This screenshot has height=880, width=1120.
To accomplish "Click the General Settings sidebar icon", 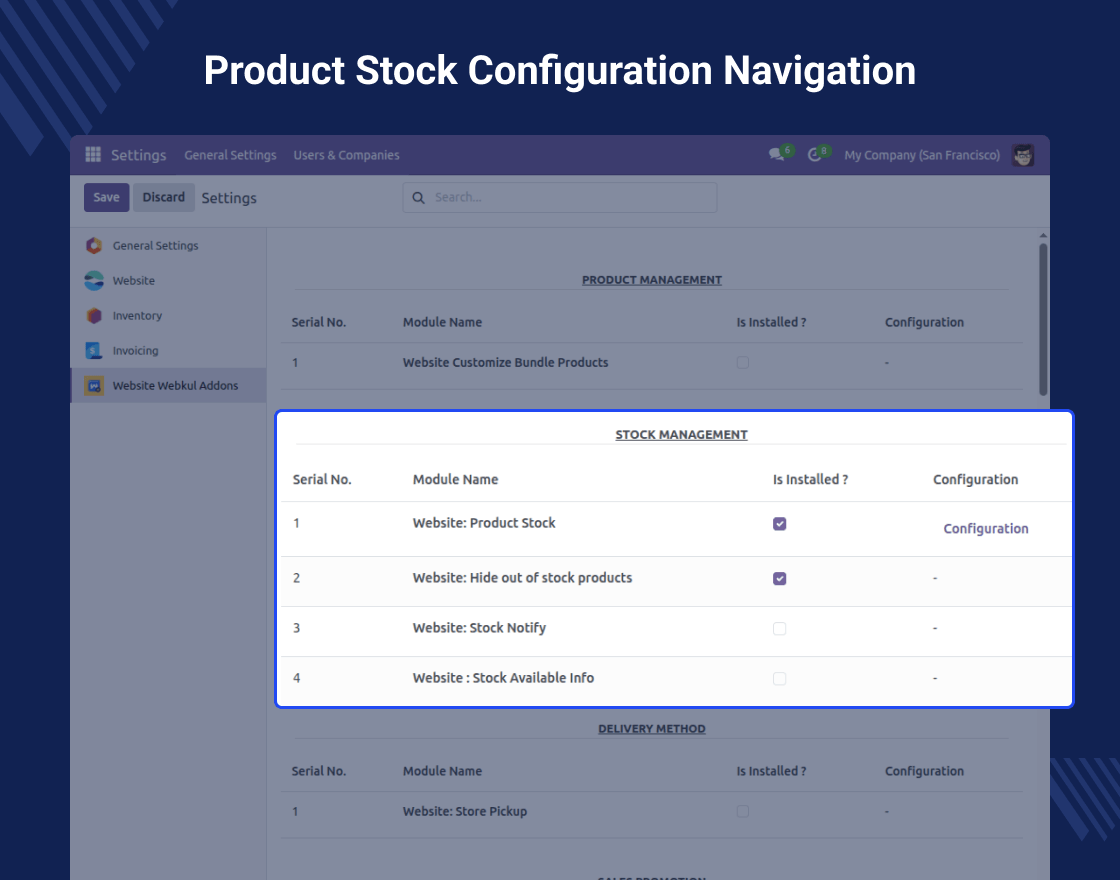I will (94, 246).
